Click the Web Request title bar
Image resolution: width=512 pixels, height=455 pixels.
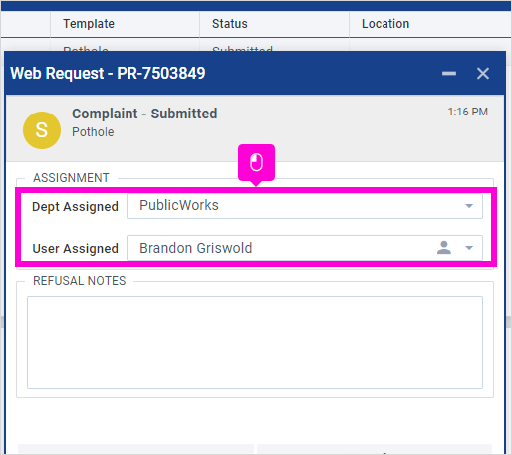click(x=255, y=73)
